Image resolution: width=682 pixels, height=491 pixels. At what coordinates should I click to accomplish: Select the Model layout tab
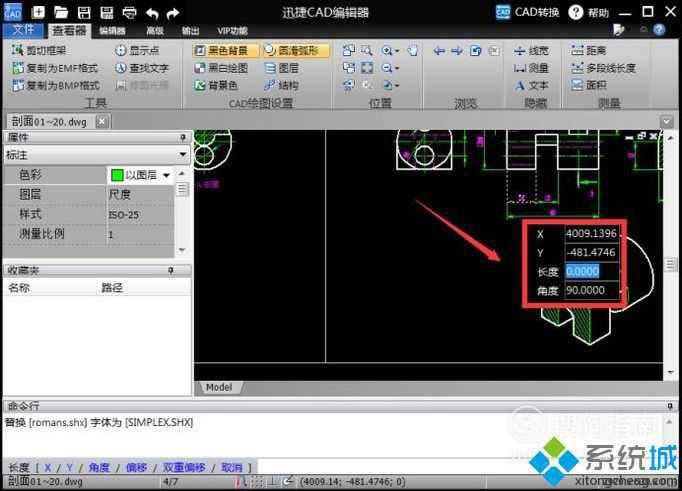(219, 387)
